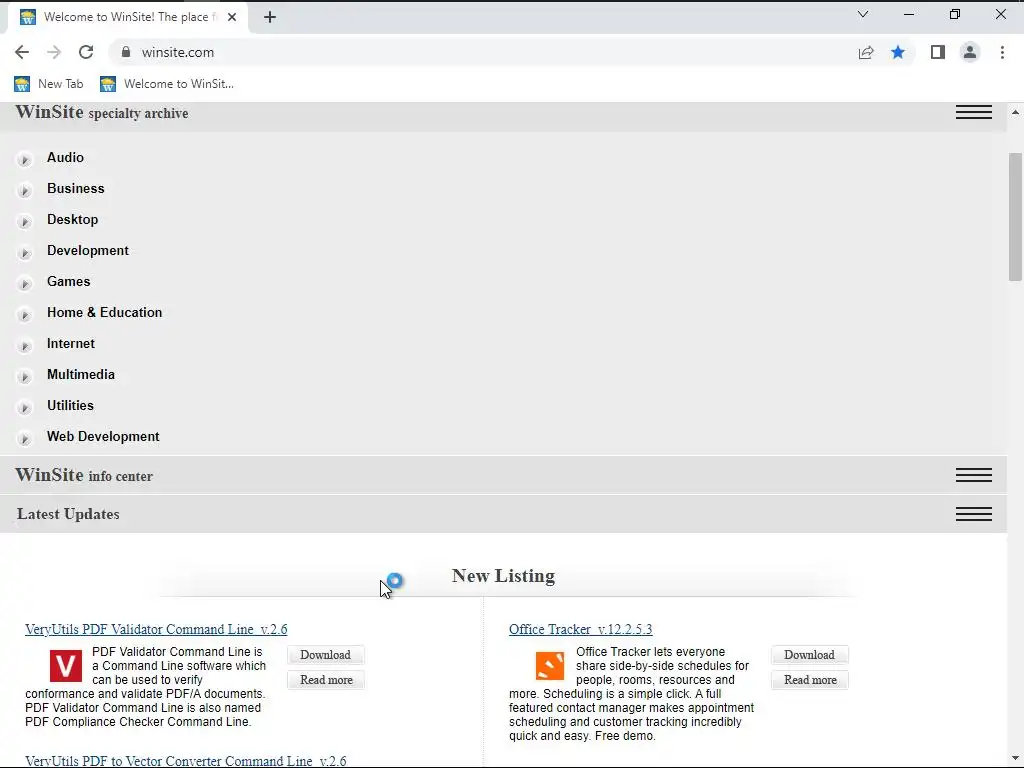This screenshot has height=768, width=1024.
Task: View site info via the lock icon
Action: (x=126, y=52)
